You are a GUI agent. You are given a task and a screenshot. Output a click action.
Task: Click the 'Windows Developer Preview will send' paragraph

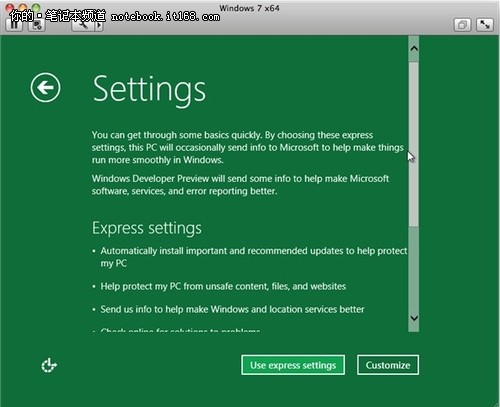click(240, 185)
